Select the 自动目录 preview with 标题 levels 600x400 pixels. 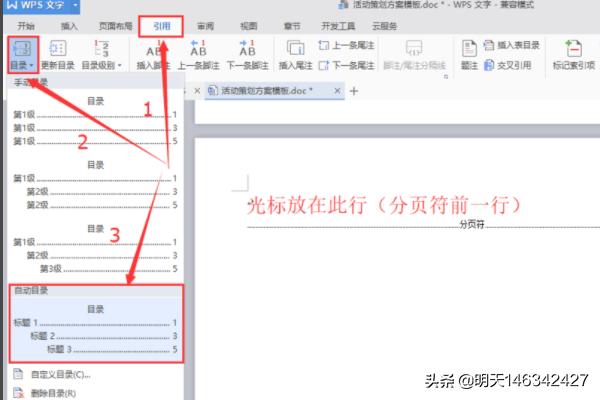94,329
